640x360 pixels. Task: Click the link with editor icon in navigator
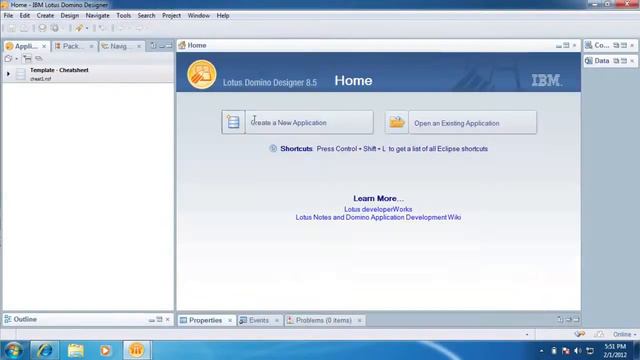pos(39,59)
